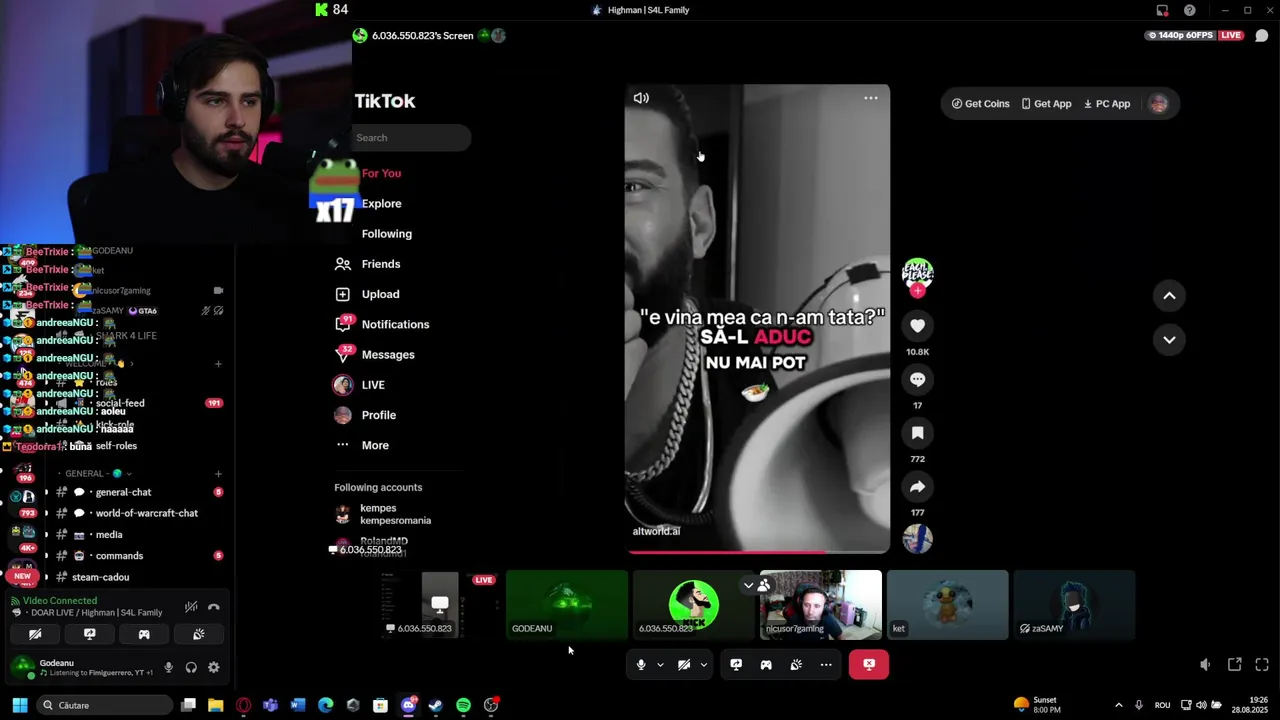
Task: Expand the More menu in TikTok sidebar
Action: coord(362,445)
